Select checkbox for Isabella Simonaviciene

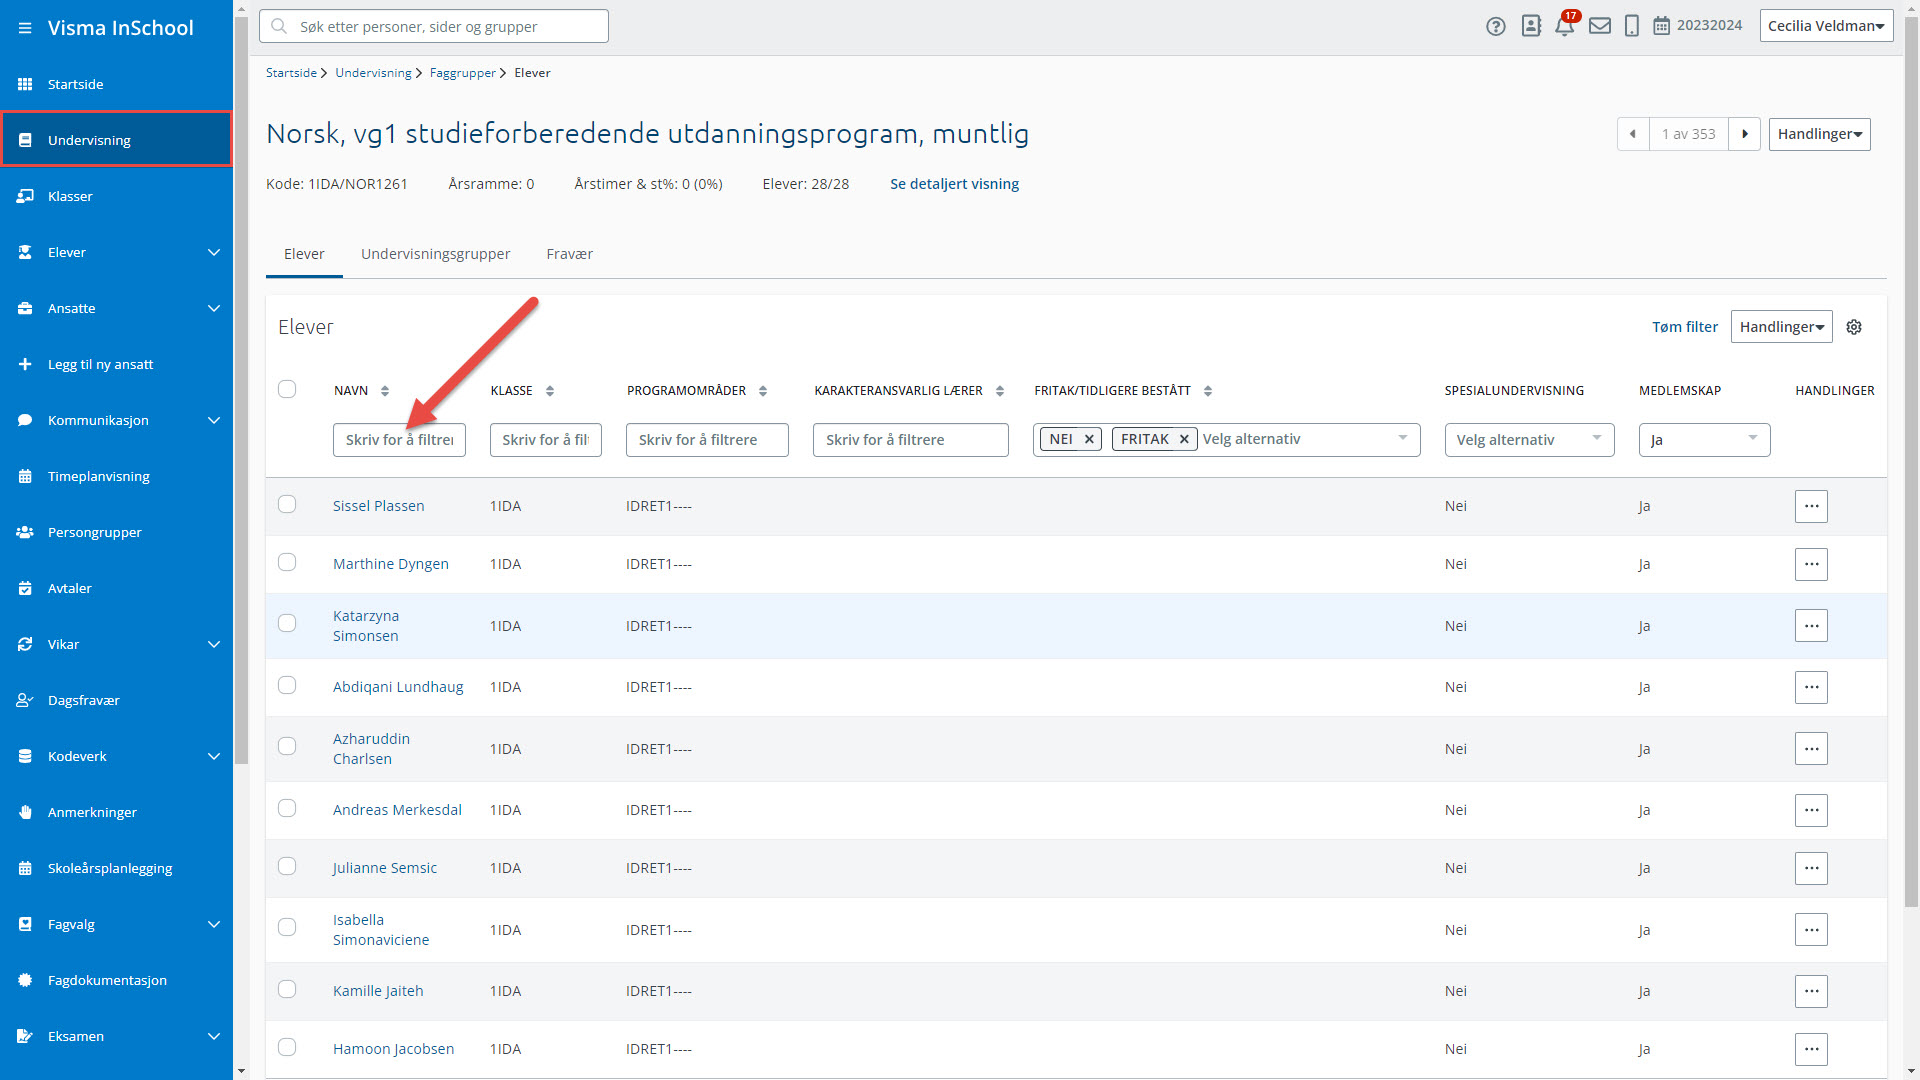(x=287, y=927)
